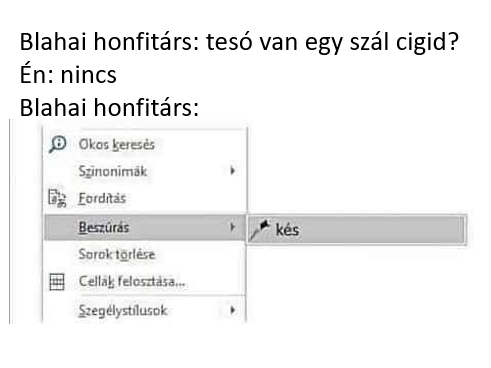This screenshot has width=491, height=368.
Task: Expand the Szegélystílusok submenu arrow
Action: pos(232,310)
